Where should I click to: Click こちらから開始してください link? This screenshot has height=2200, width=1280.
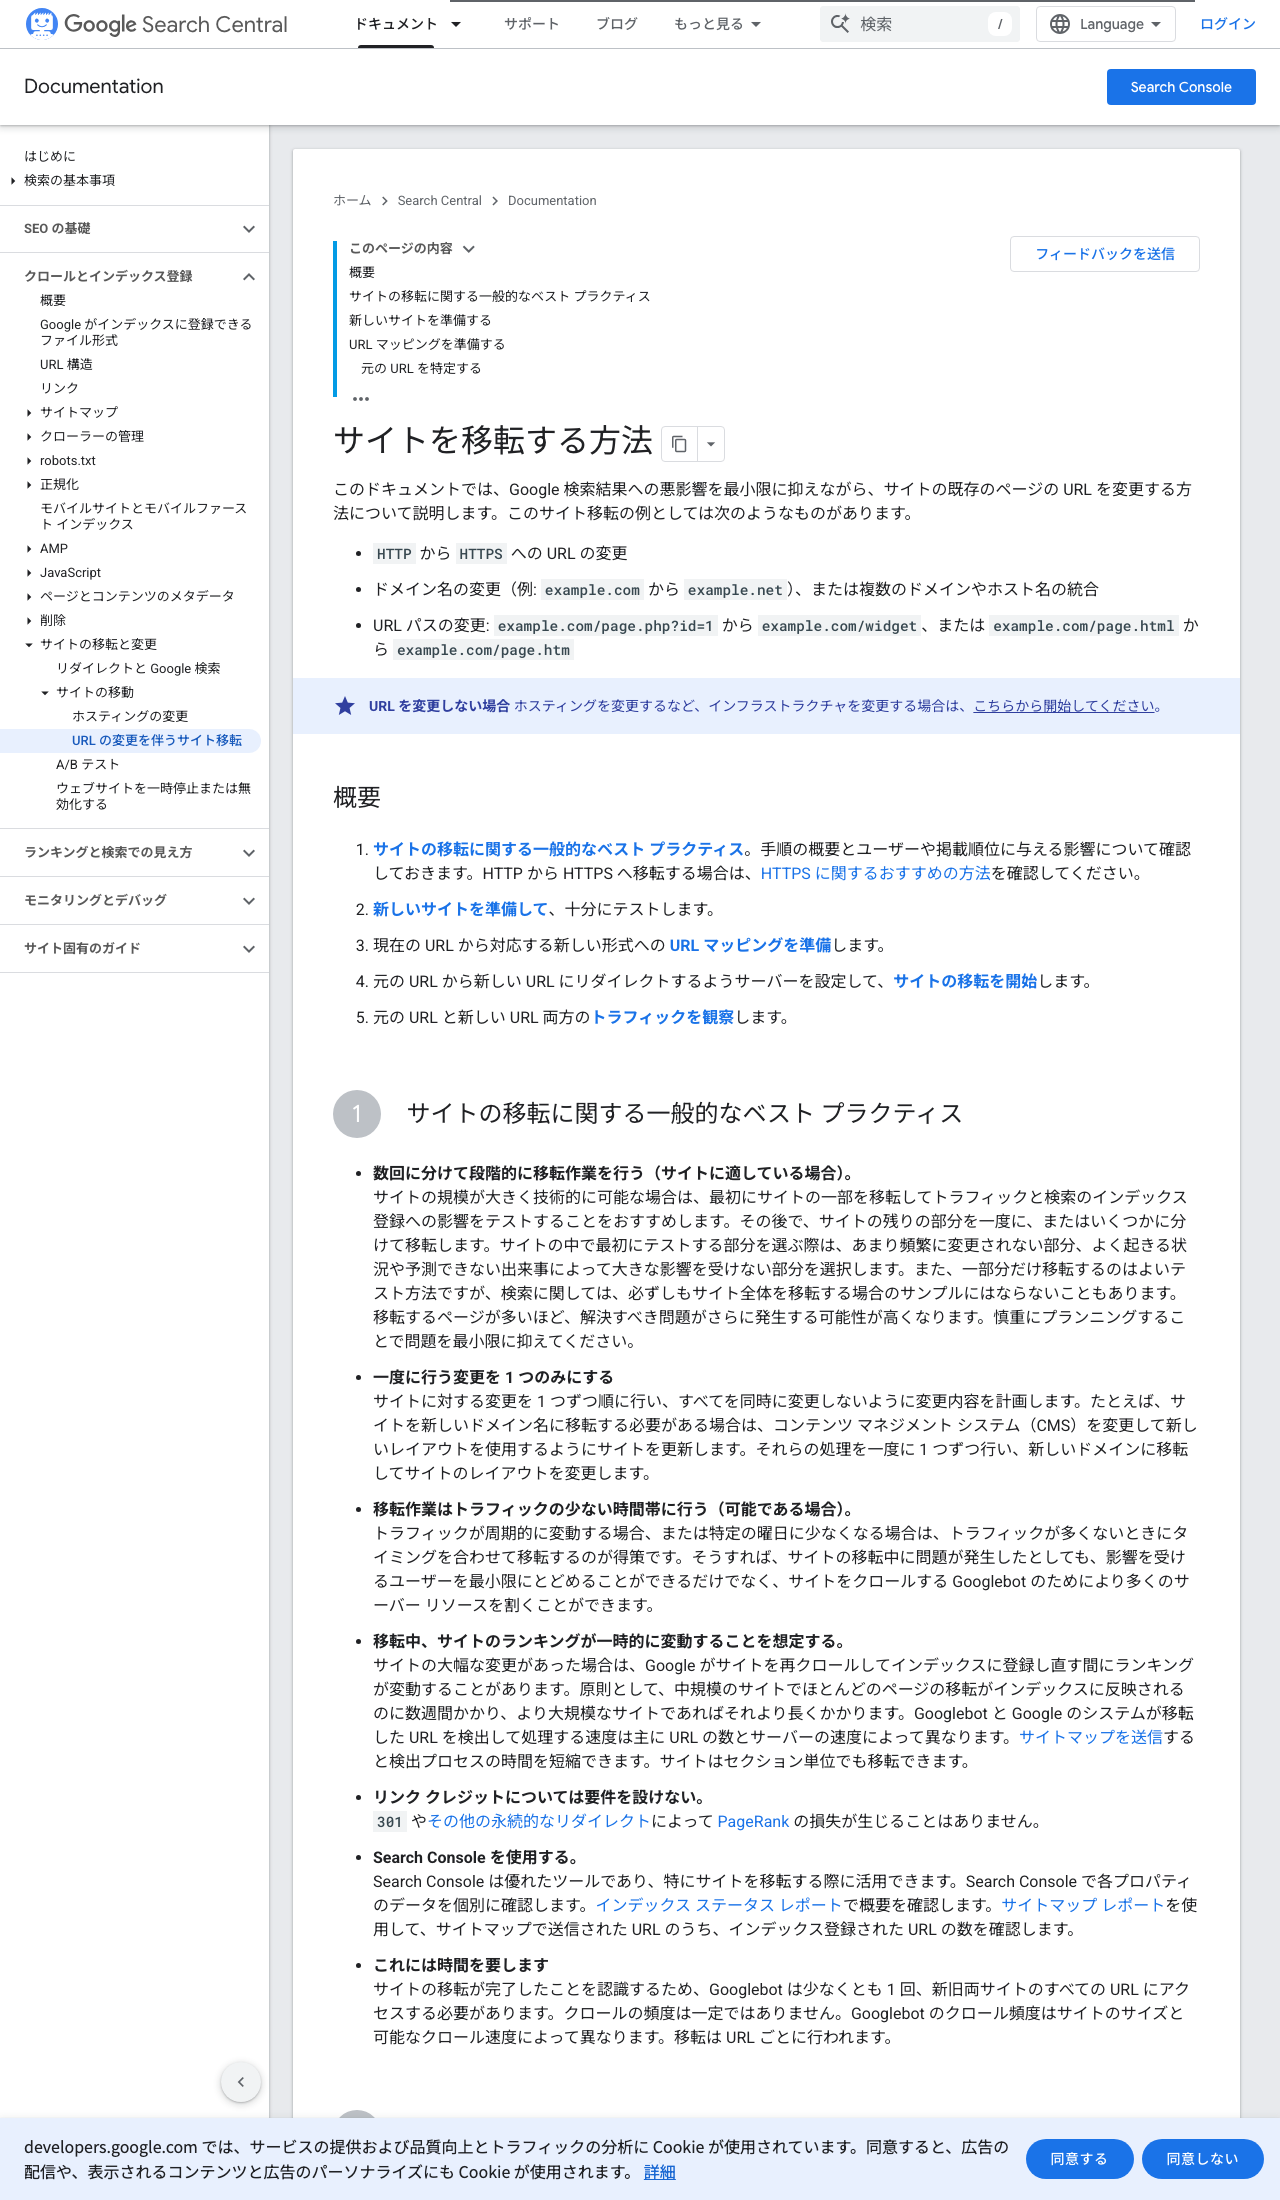pos(1065,706)
